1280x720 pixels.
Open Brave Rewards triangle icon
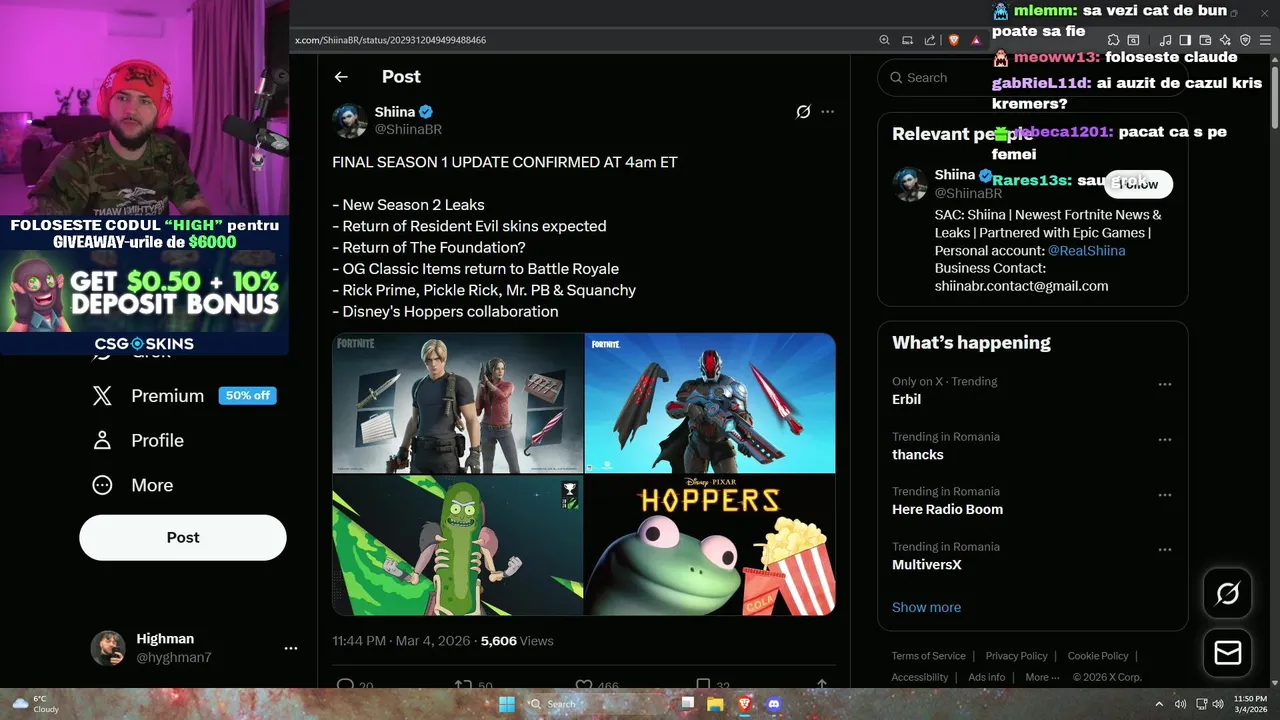pos(976,40)
